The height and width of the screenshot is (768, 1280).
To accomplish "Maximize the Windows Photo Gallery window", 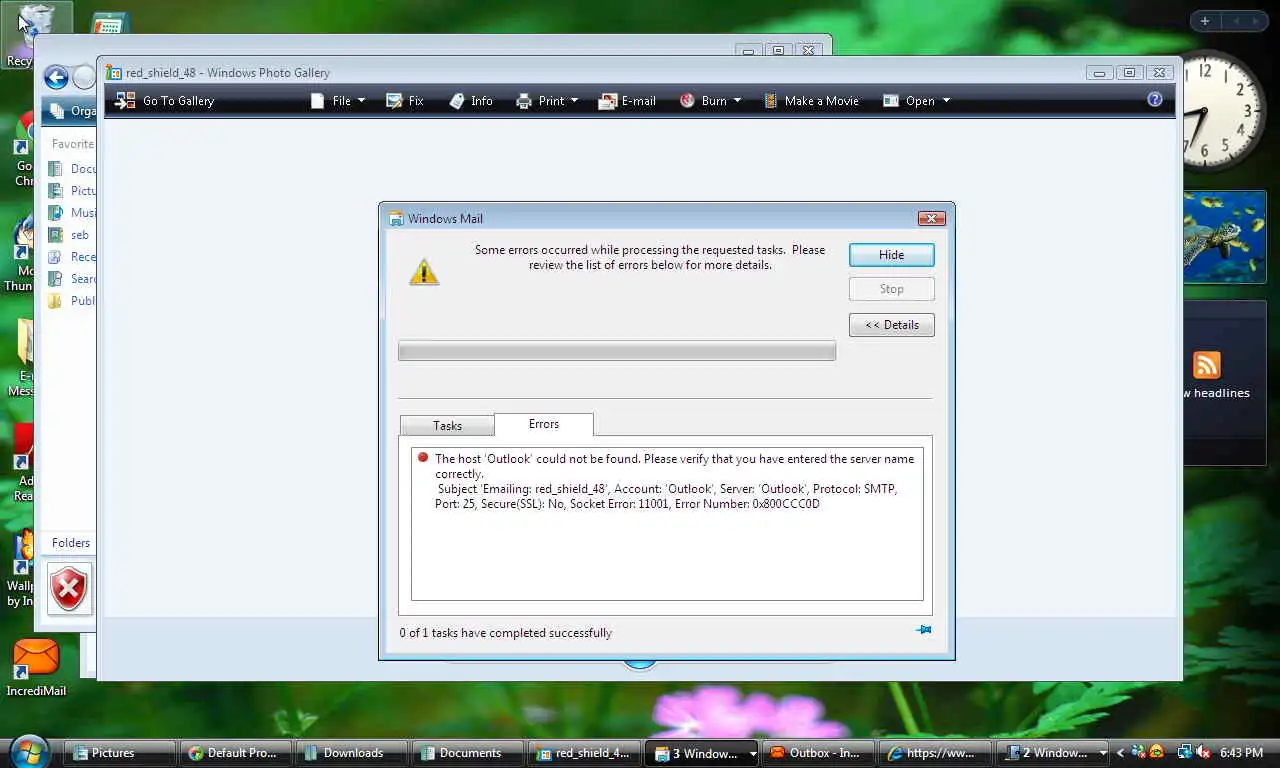I will pos(1129,72).
